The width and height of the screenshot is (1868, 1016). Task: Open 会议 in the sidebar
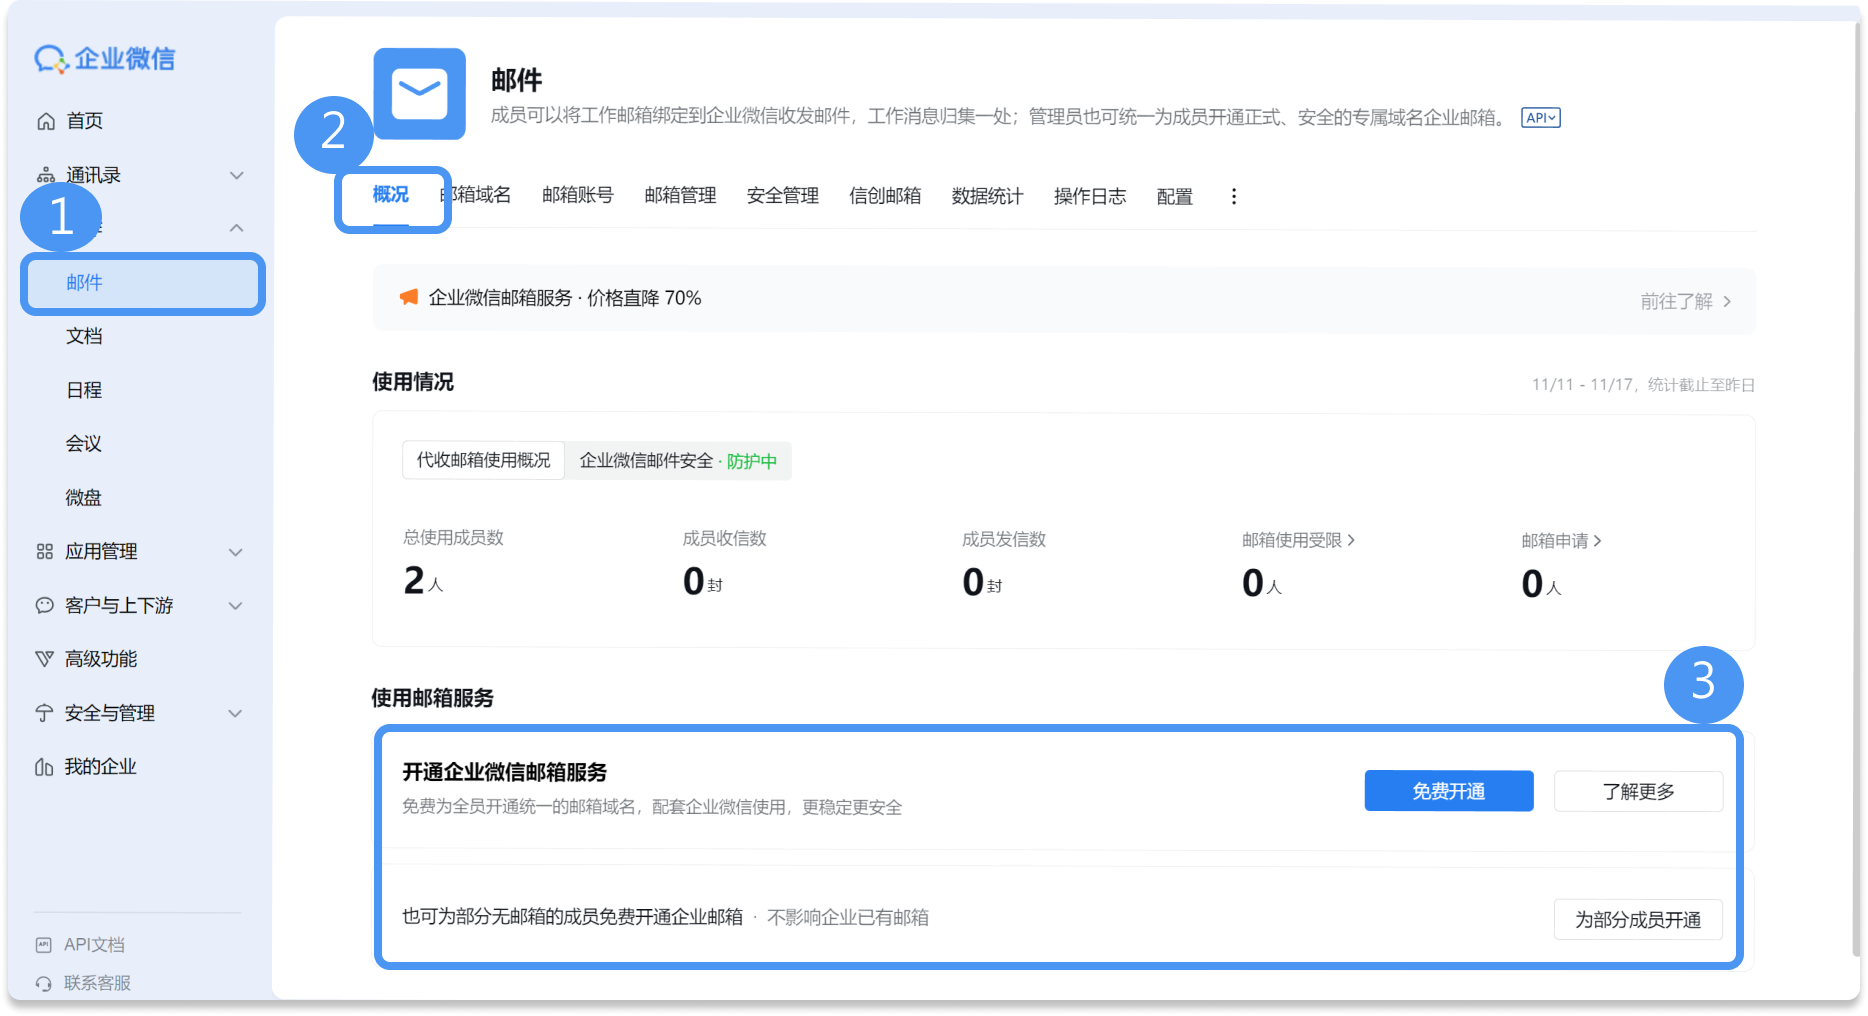pyautogui.click(x=84, y=444)
